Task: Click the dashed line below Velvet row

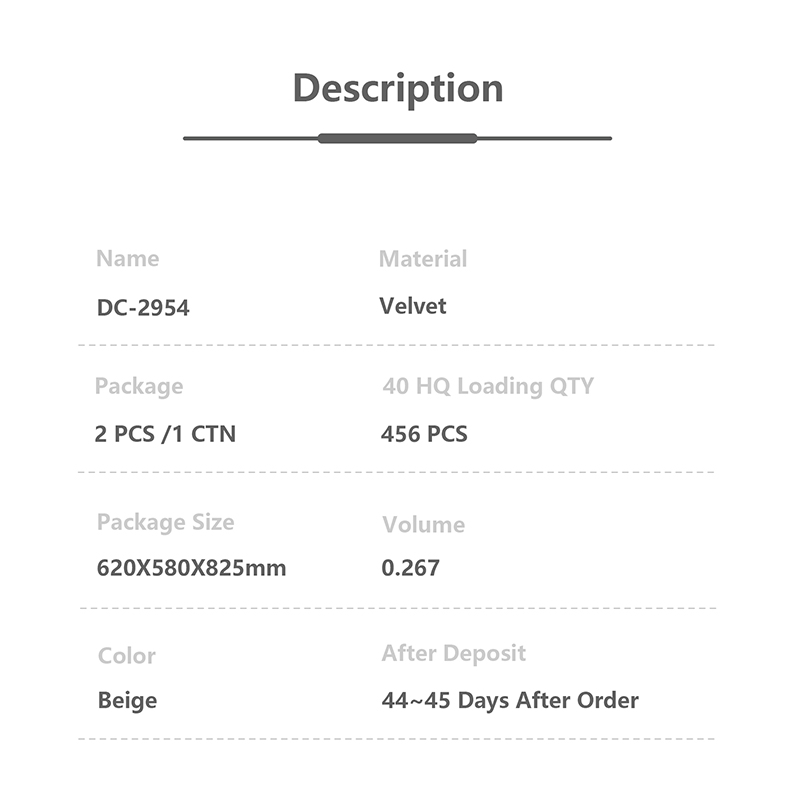Action: pos(396,345)
